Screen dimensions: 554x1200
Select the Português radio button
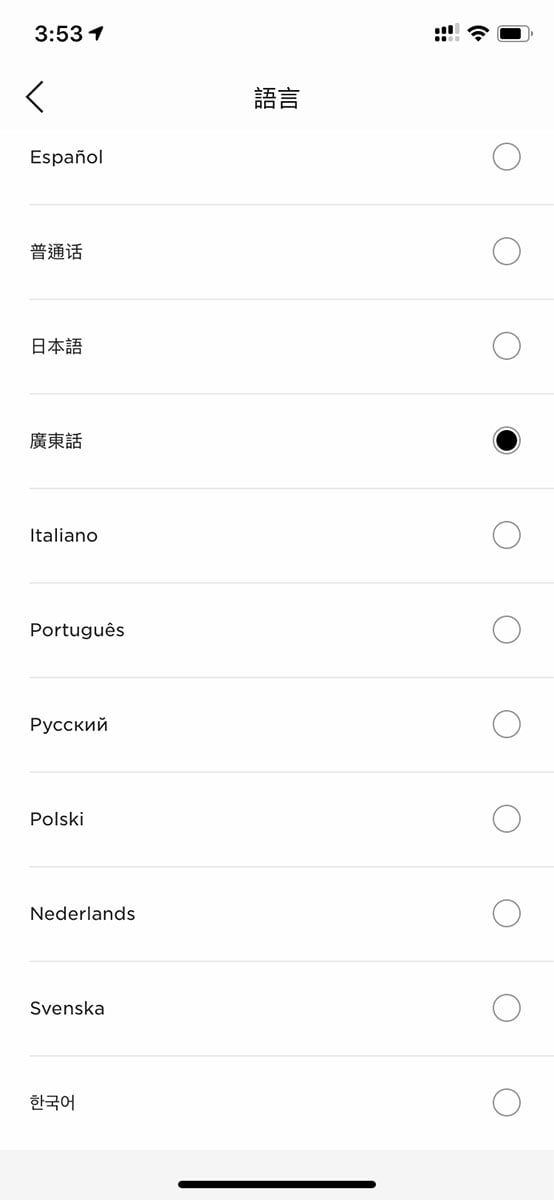coord(507,629)
